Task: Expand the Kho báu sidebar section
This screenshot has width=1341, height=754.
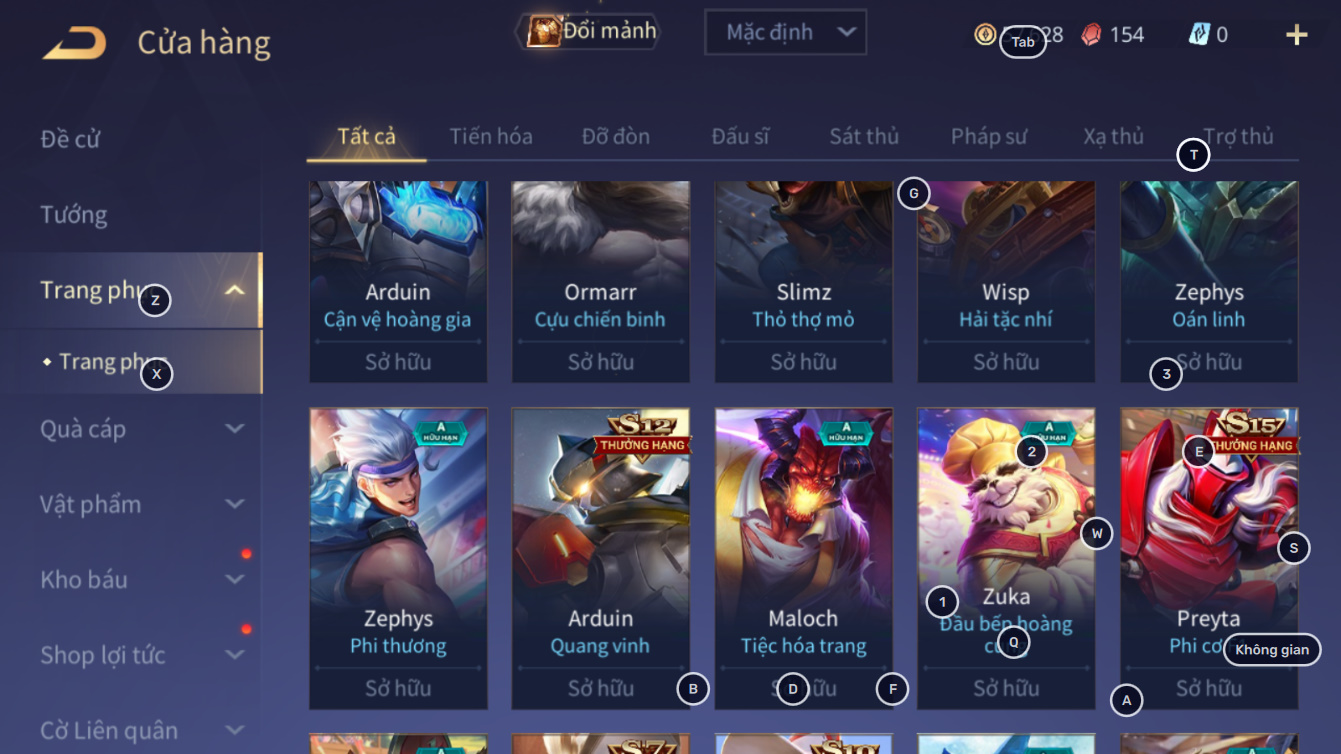Action: tap(234, 580)
